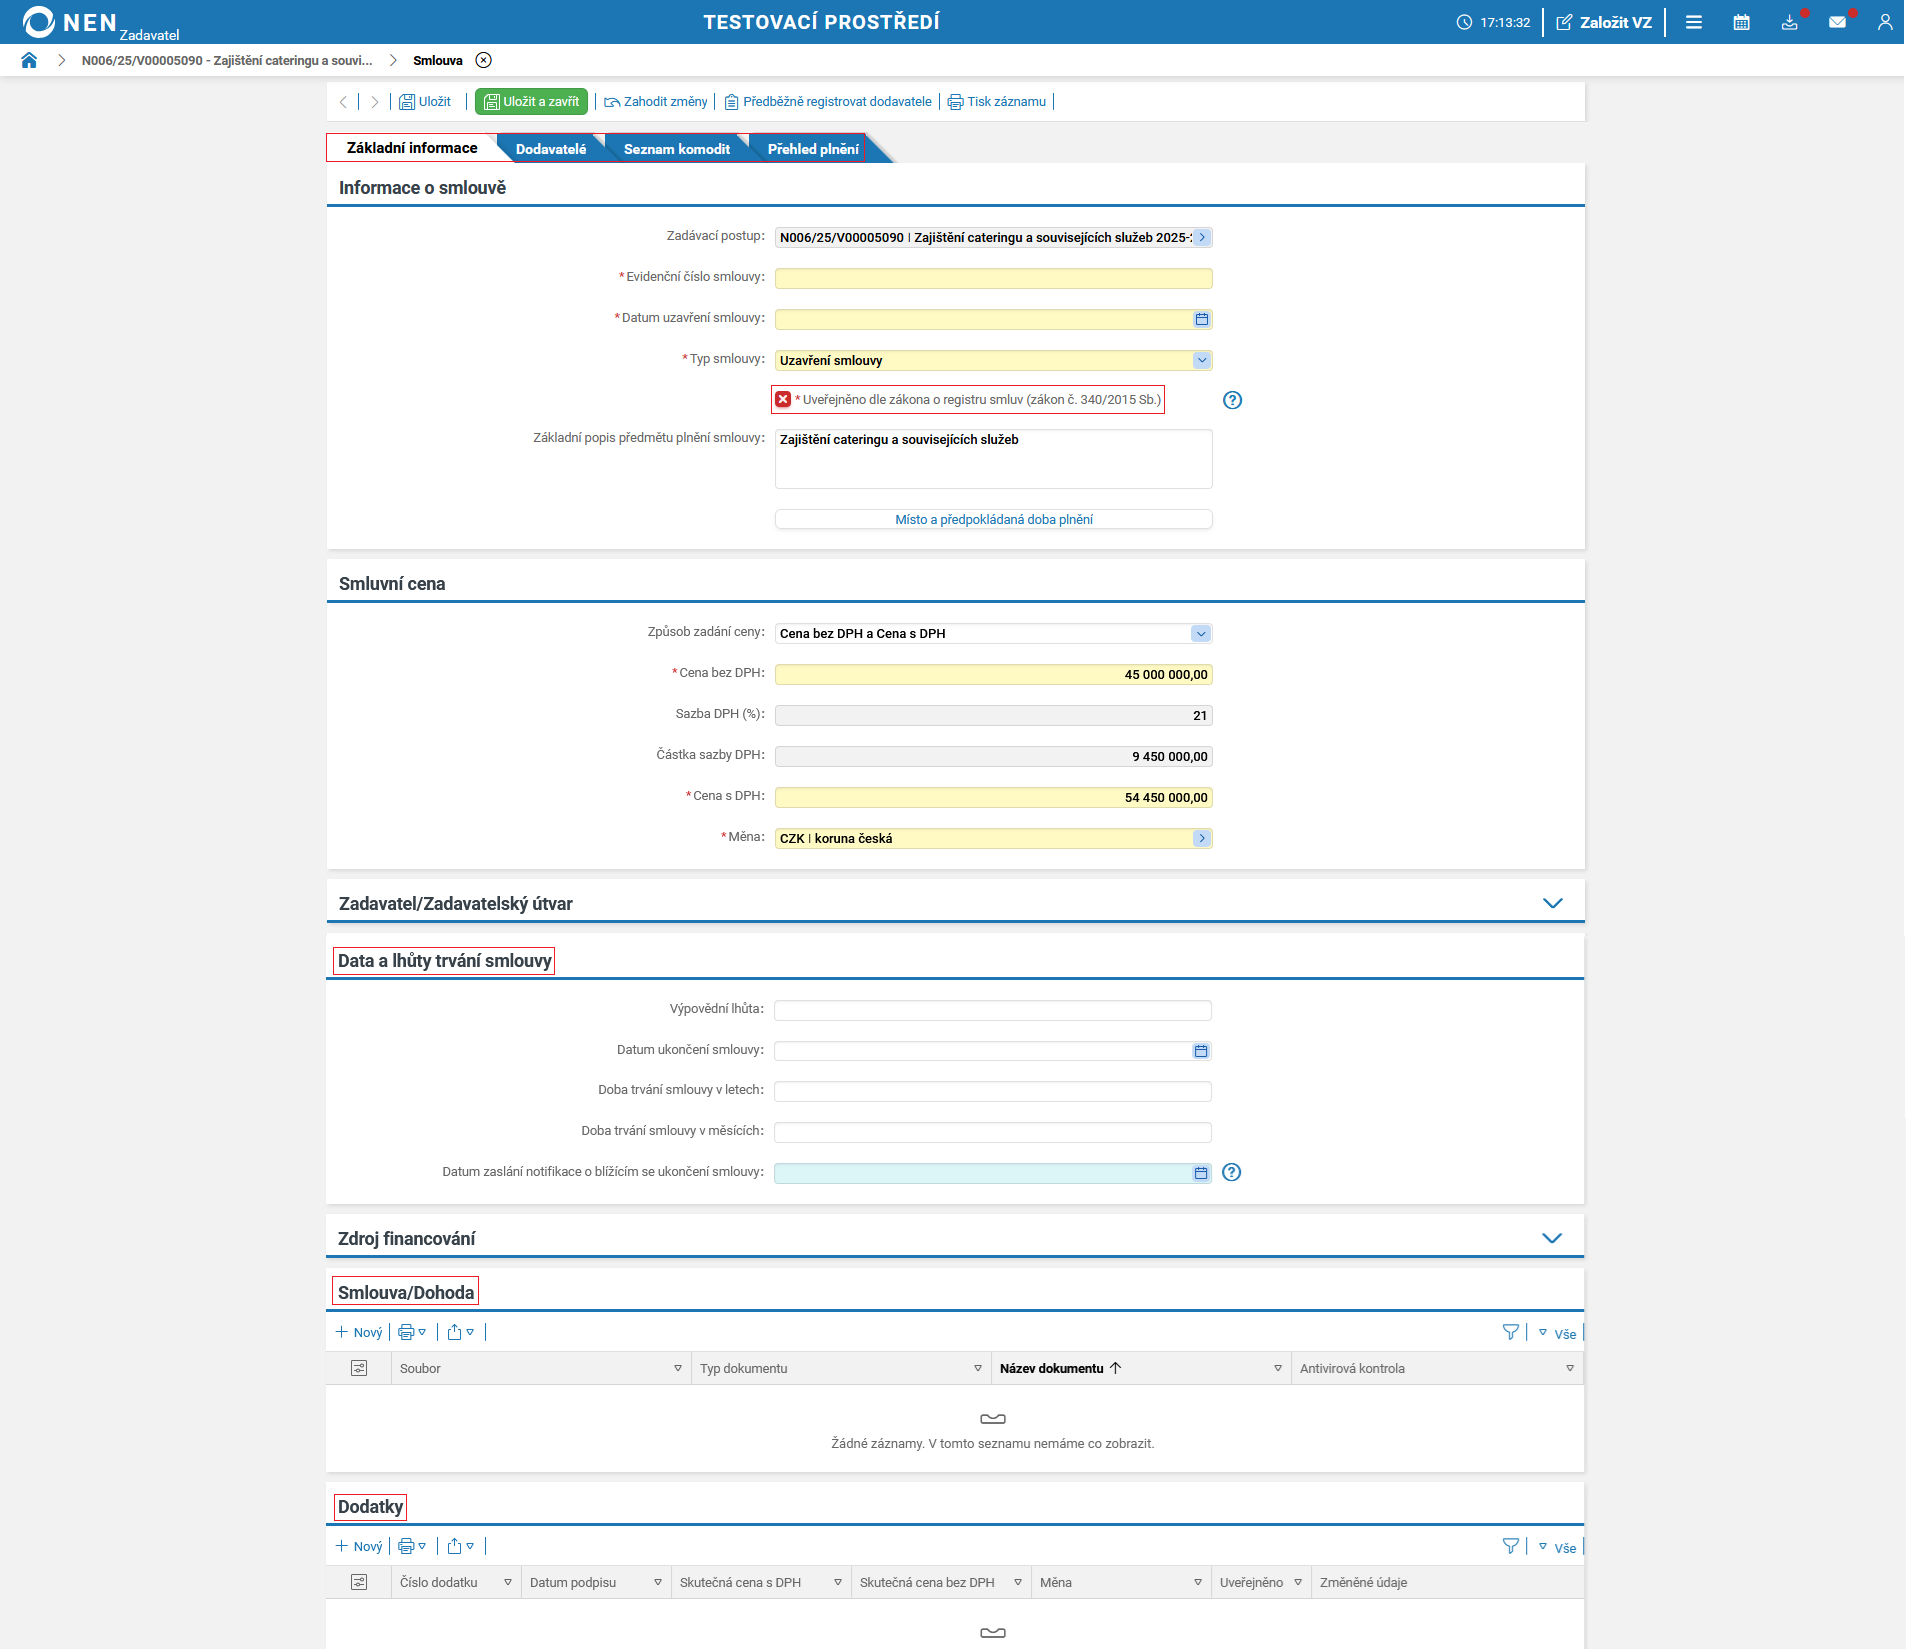The image size is (1907, 1649).
Task: Open the messages envelope icon
Action: click(x=1837, y=22)
